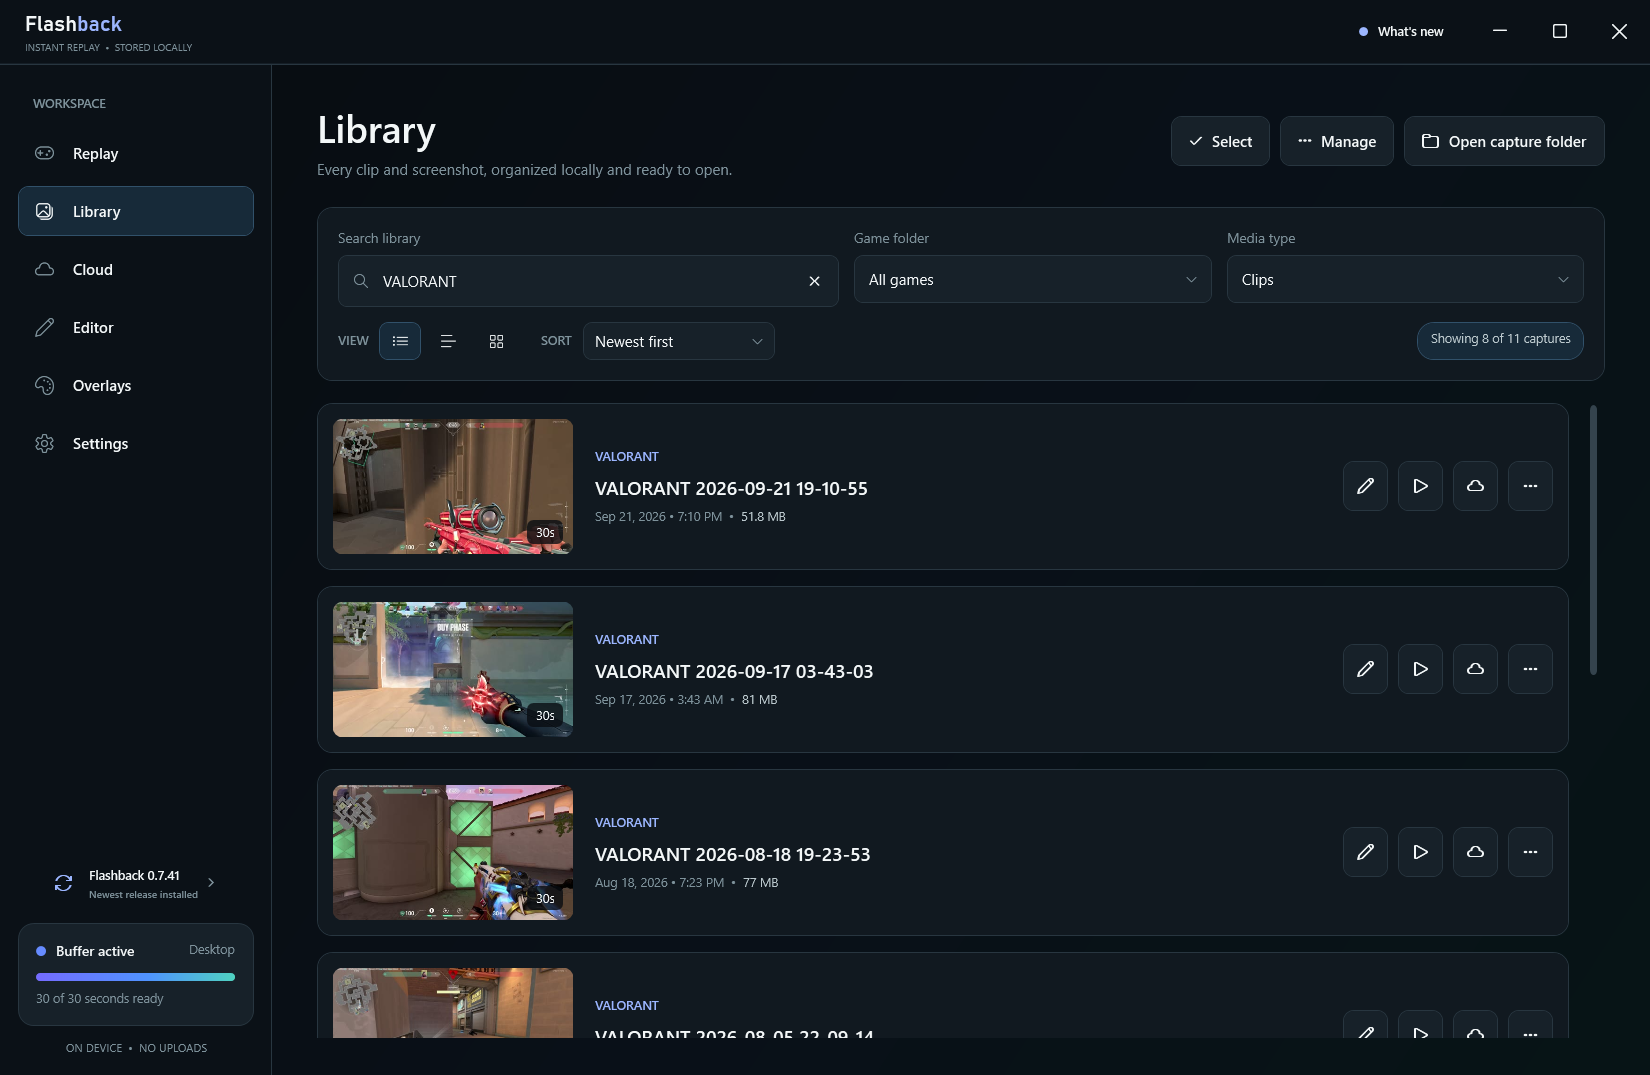The width and height of the screenshot is (1650, 1075).
Task: Click the Library sidebar icon
Action: (45, 212)
